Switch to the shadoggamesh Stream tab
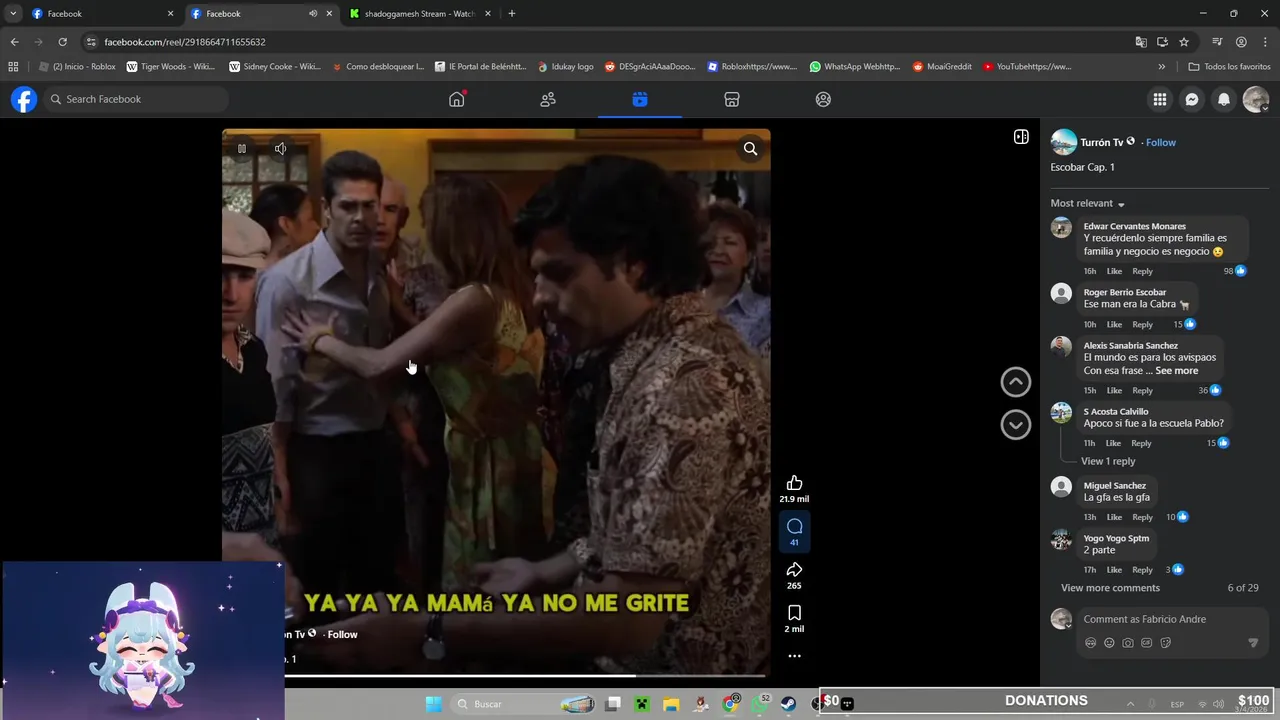The height and width of the screenshot is (720, 1280). click(x=420, y=14)
